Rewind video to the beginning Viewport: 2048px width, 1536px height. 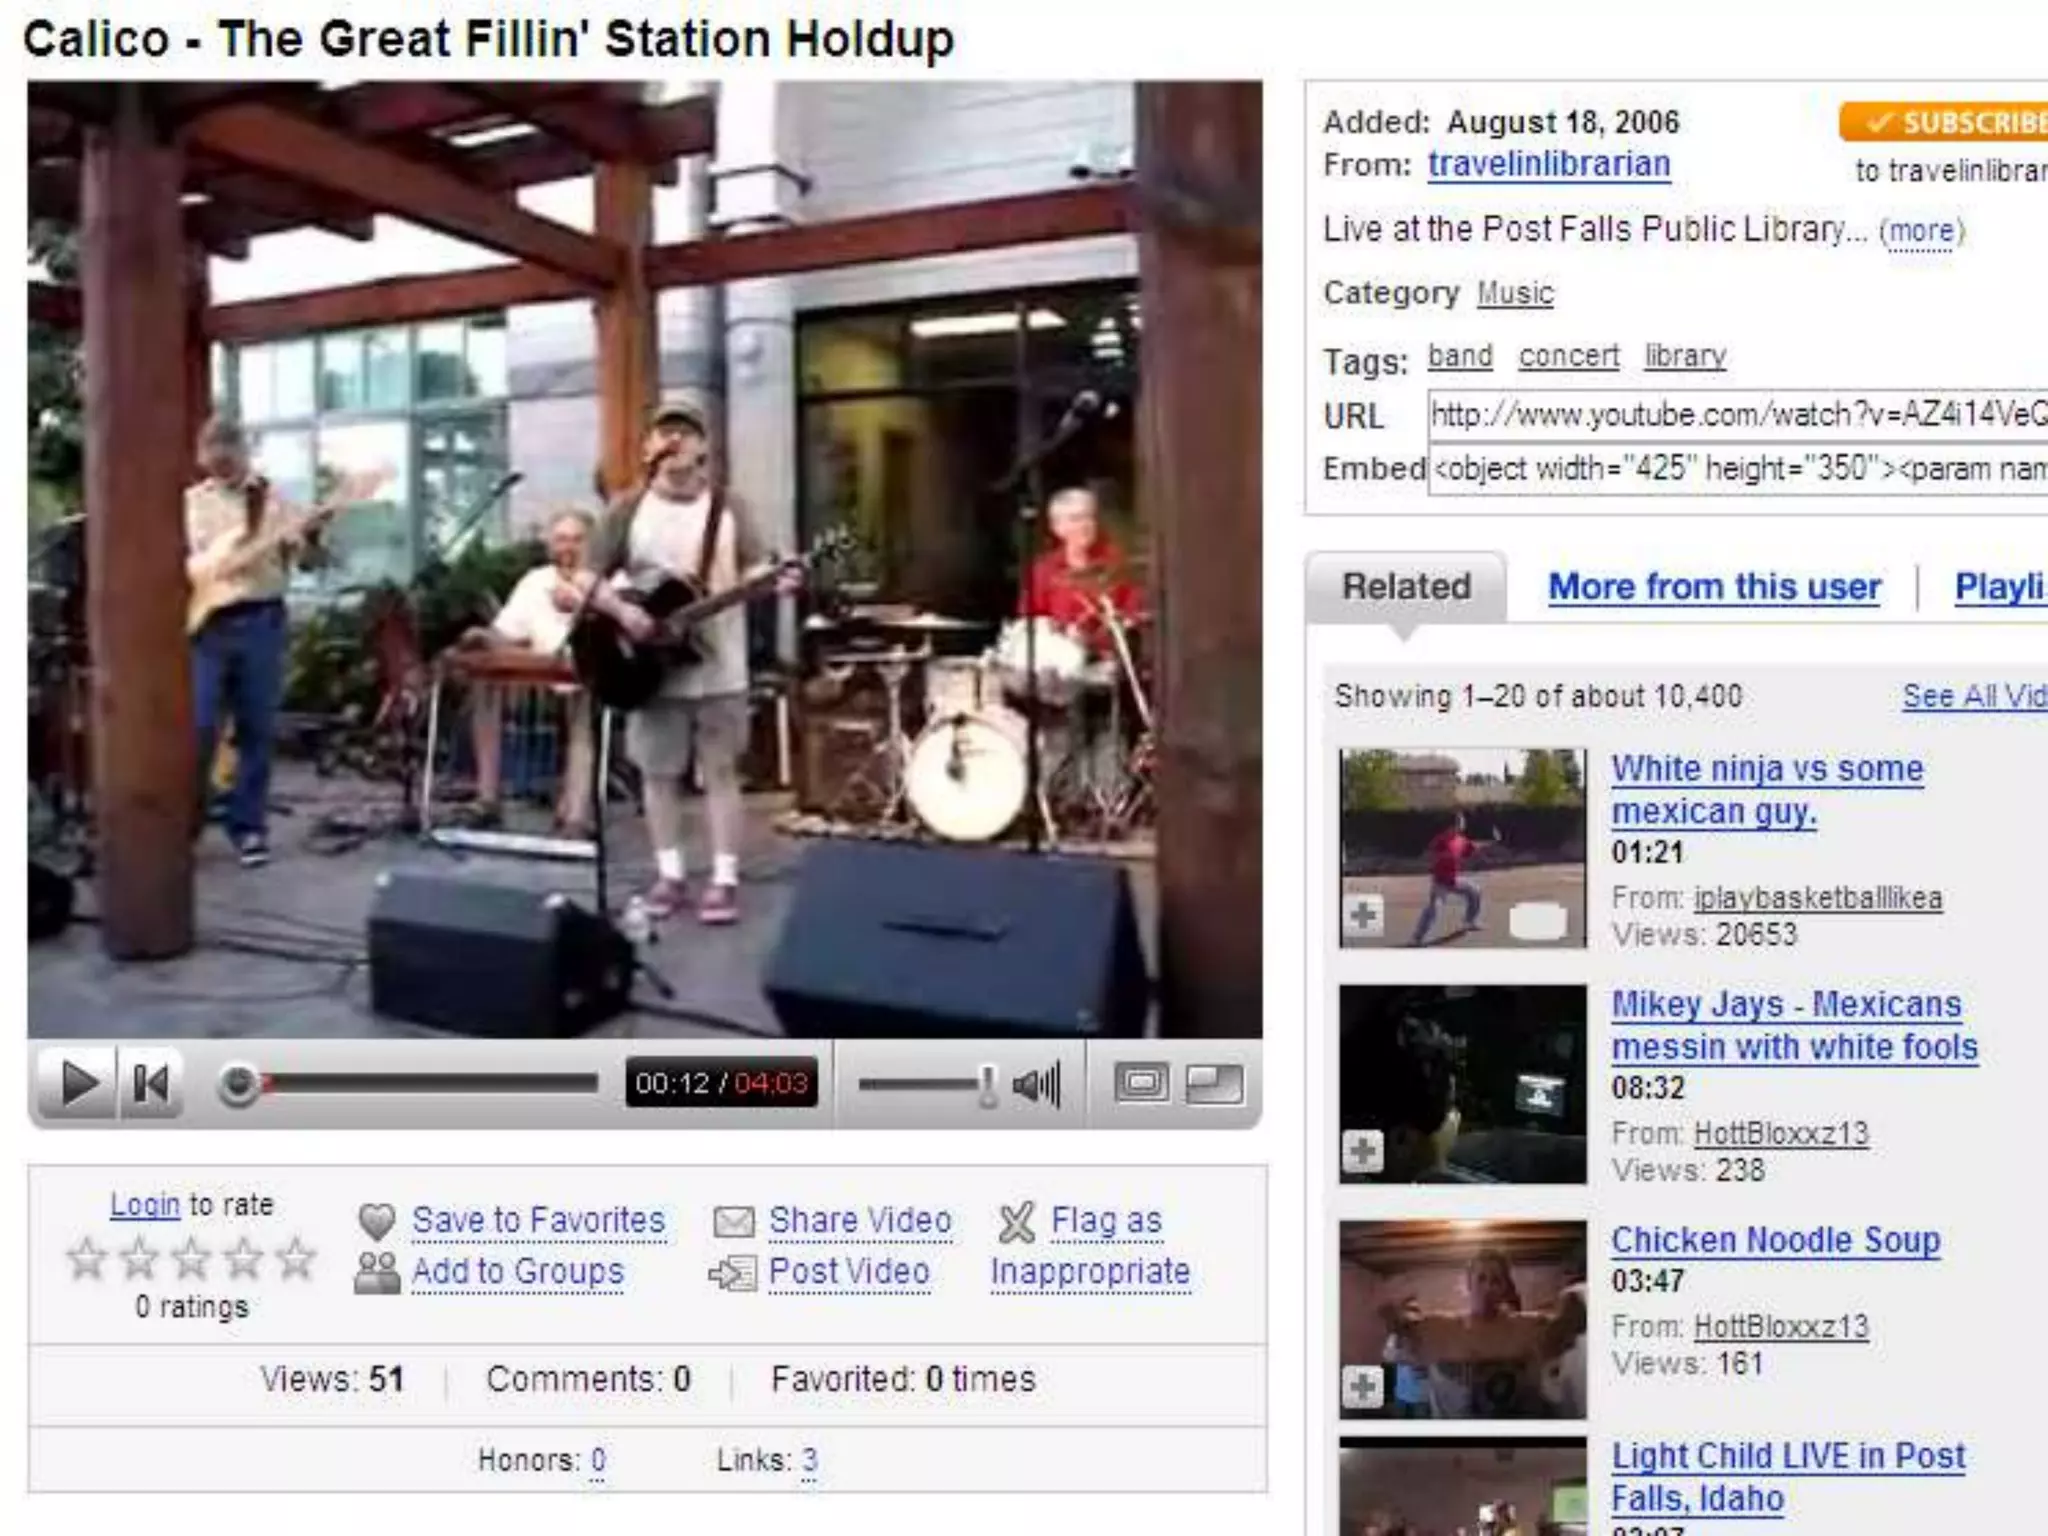151,1084
